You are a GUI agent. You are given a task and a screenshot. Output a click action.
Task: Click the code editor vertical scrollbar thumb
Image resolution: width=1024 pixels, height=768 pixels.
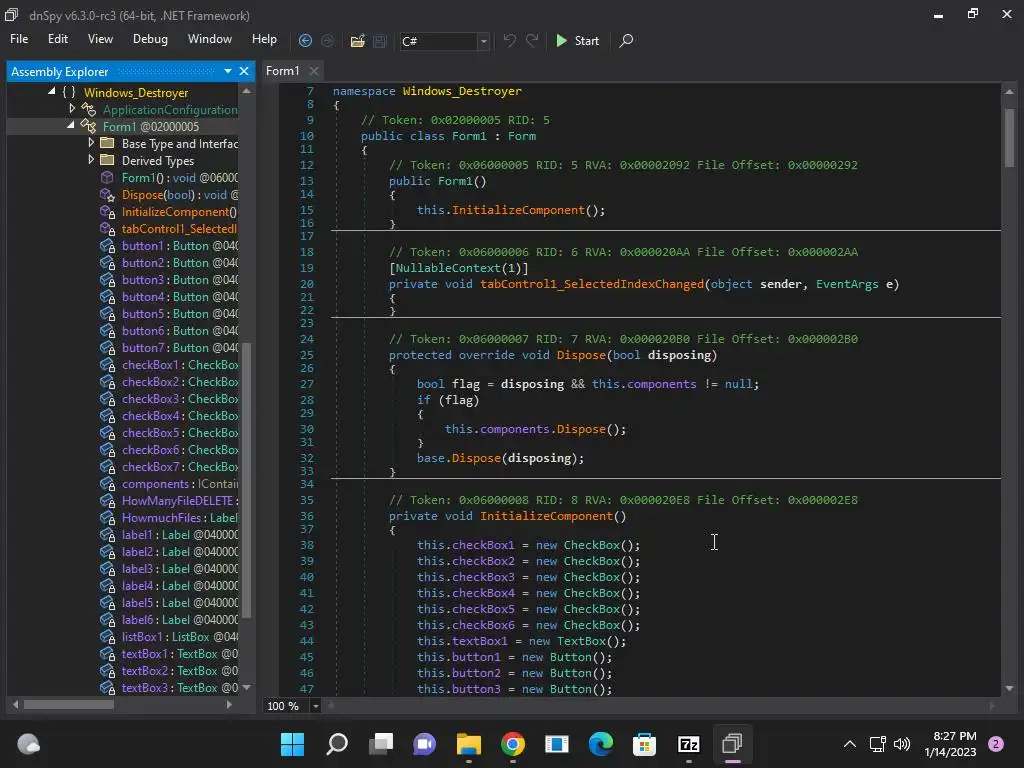click(1009, 138)
